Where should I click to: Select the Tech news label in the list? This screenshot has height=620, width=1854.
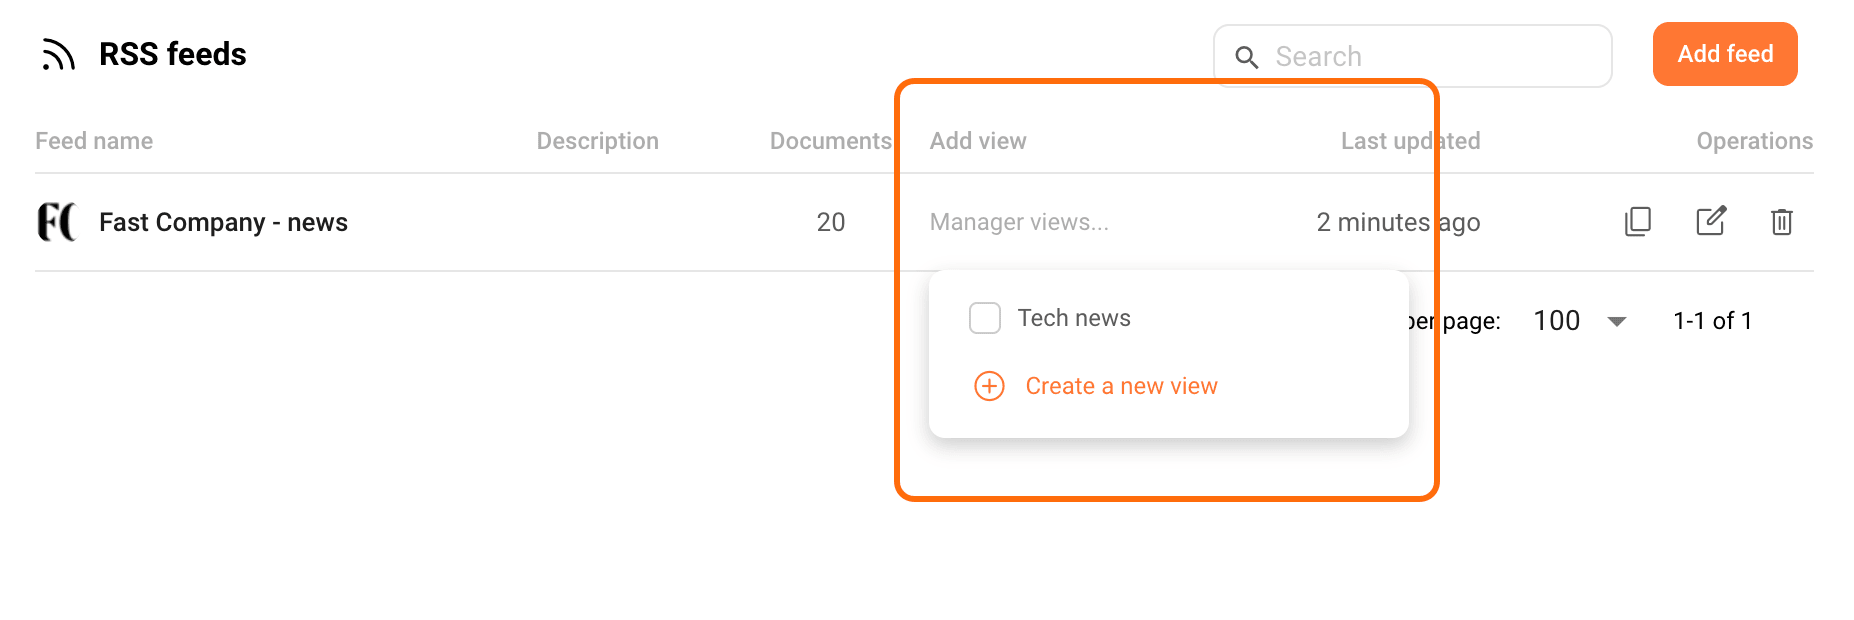(x=1074, y=318)
